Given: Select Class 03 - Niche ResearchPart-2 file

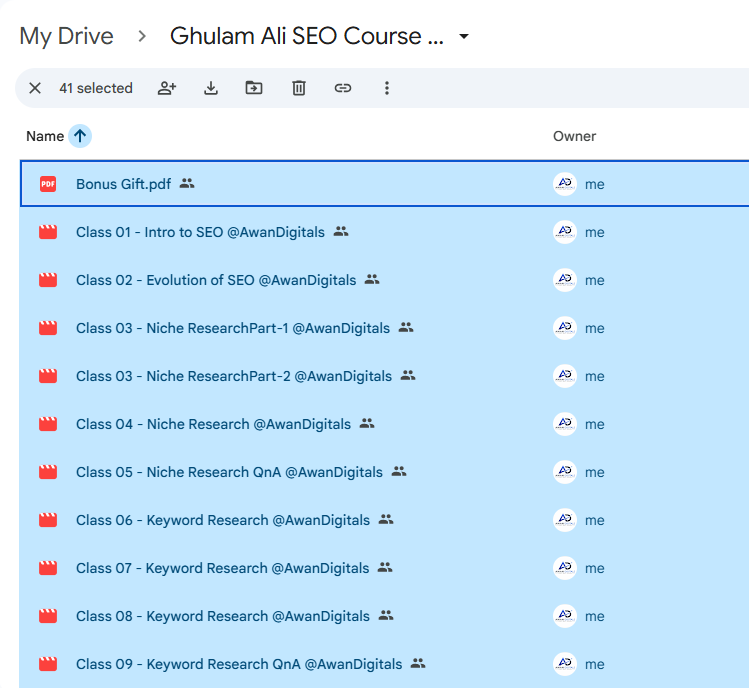Looking at the screenshot, I should (234, 376).
